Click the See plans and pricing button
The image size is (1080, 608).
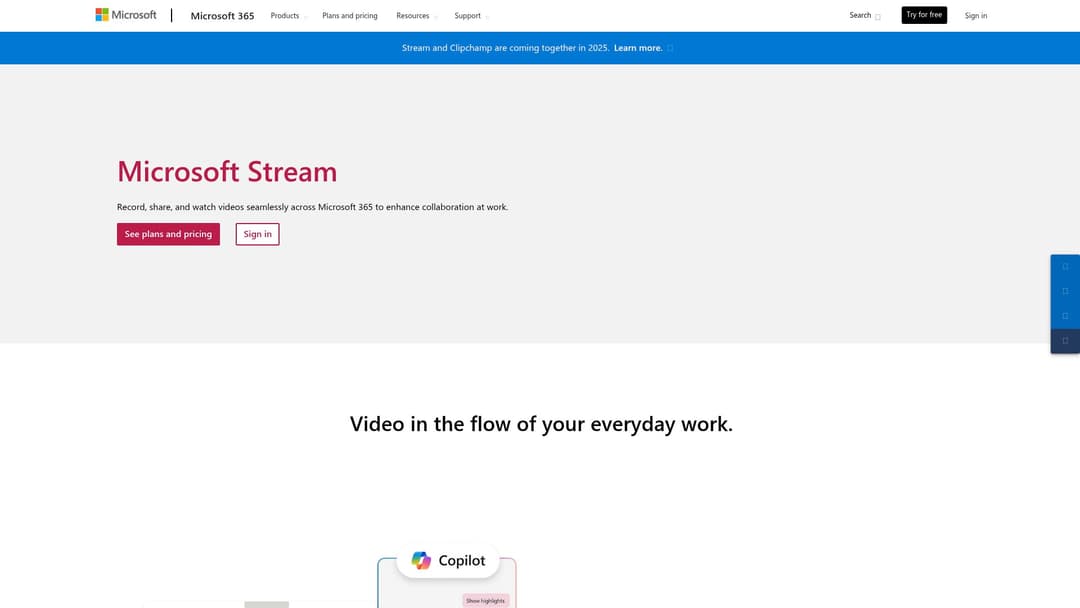[168, 234]
